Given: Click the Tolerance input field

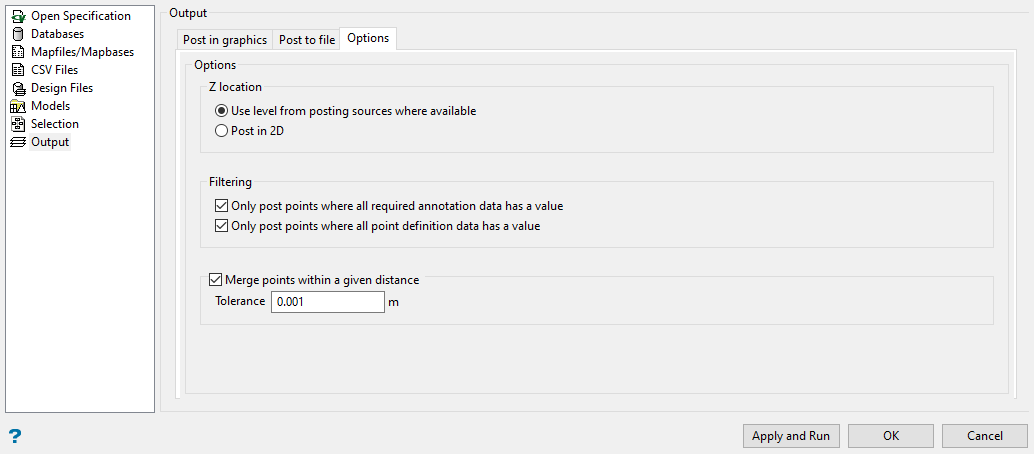Looking at the screenshot, I should [327, 302].
